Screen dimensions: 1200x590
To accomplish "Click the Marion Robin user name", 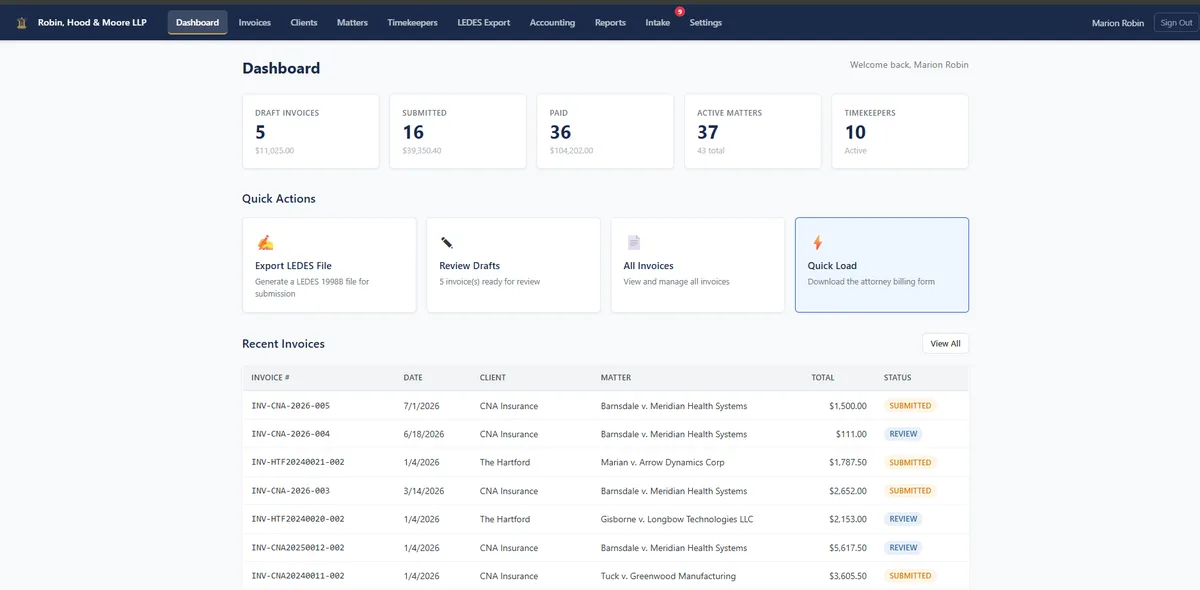I will pyautogui.click(x=1118, y=23).
